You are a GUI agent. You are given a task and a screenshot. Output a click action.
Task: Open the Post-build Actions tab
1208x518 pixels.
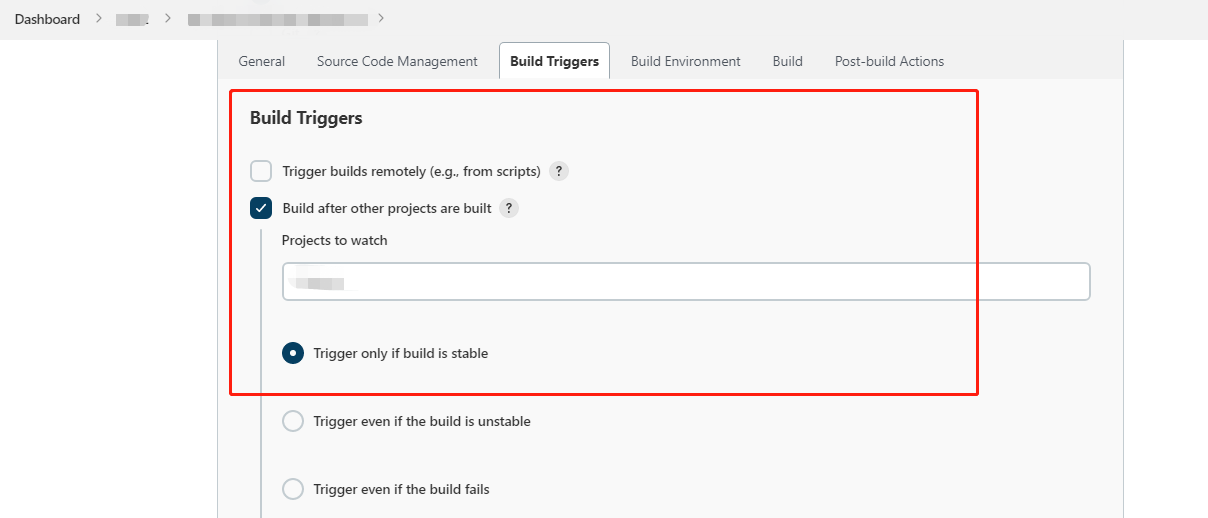[889, 61]
